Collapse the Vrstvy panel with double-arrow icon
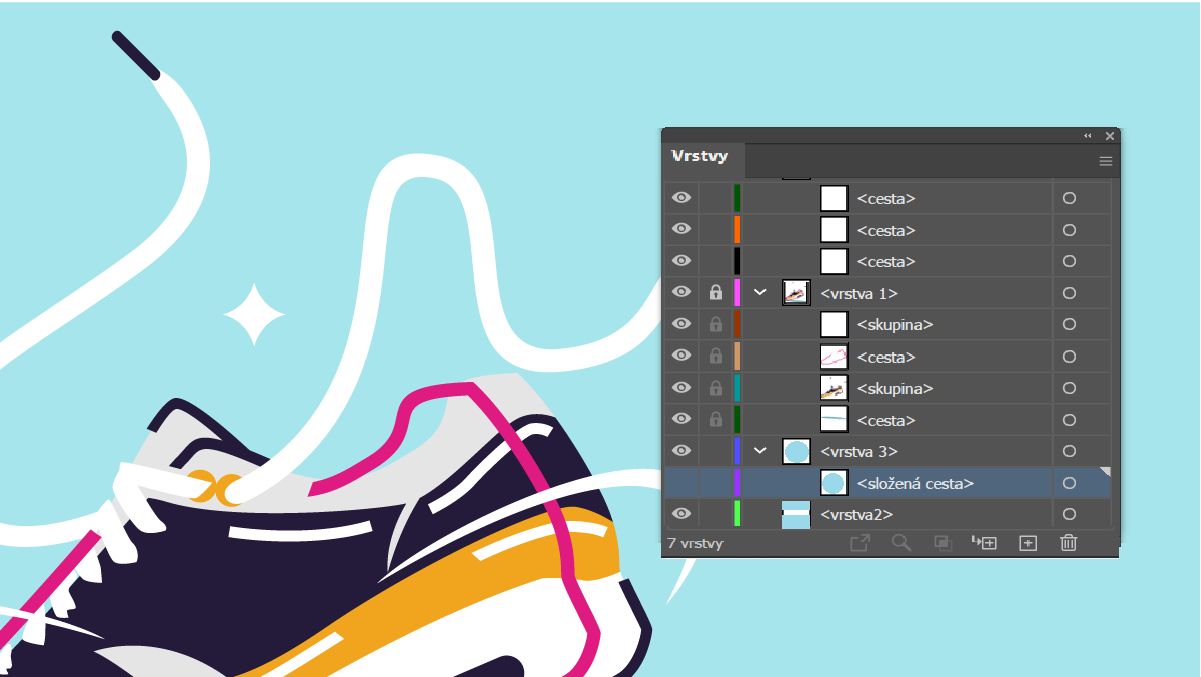Viewport: 1201px width, 677px height. (x=1088, y=135)
